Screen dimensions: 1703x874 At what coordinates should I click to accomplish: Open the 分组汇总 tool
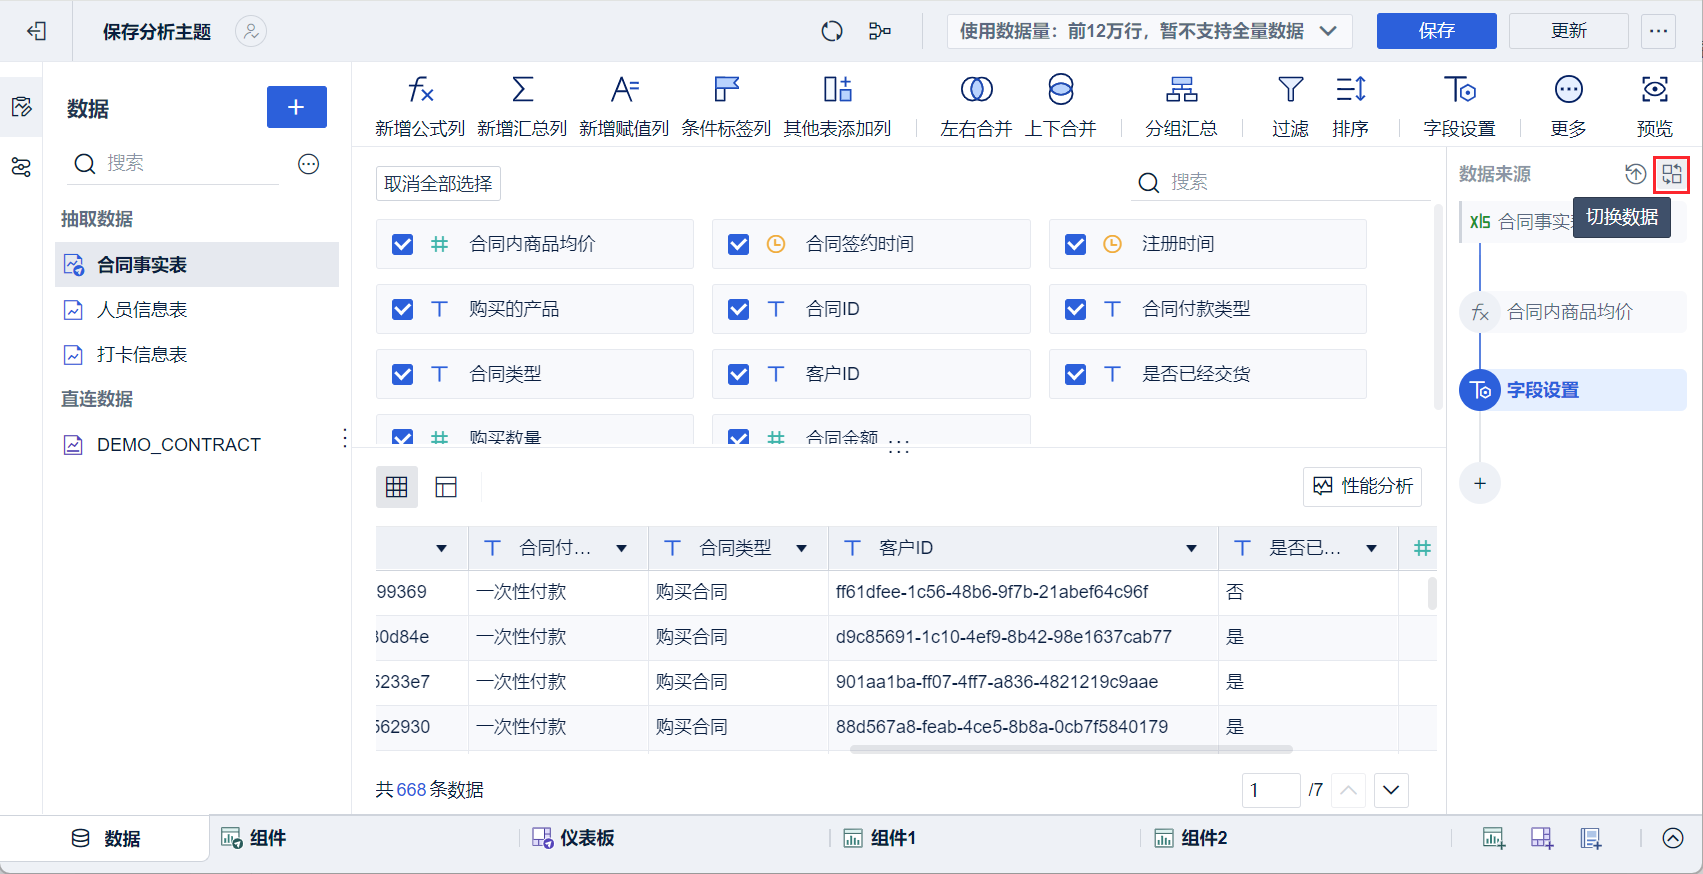(1181, 106)
